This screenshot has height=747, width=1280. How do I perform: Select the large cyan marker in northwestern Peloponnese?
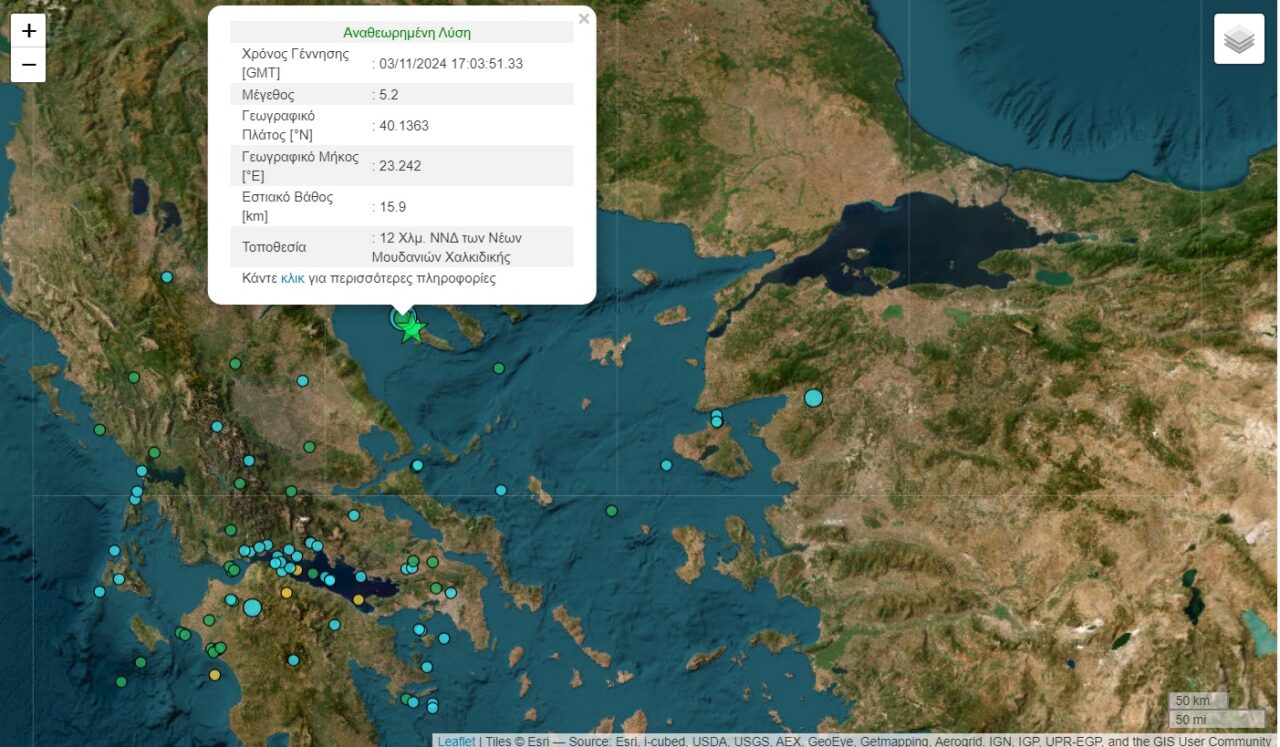[252, 607]
